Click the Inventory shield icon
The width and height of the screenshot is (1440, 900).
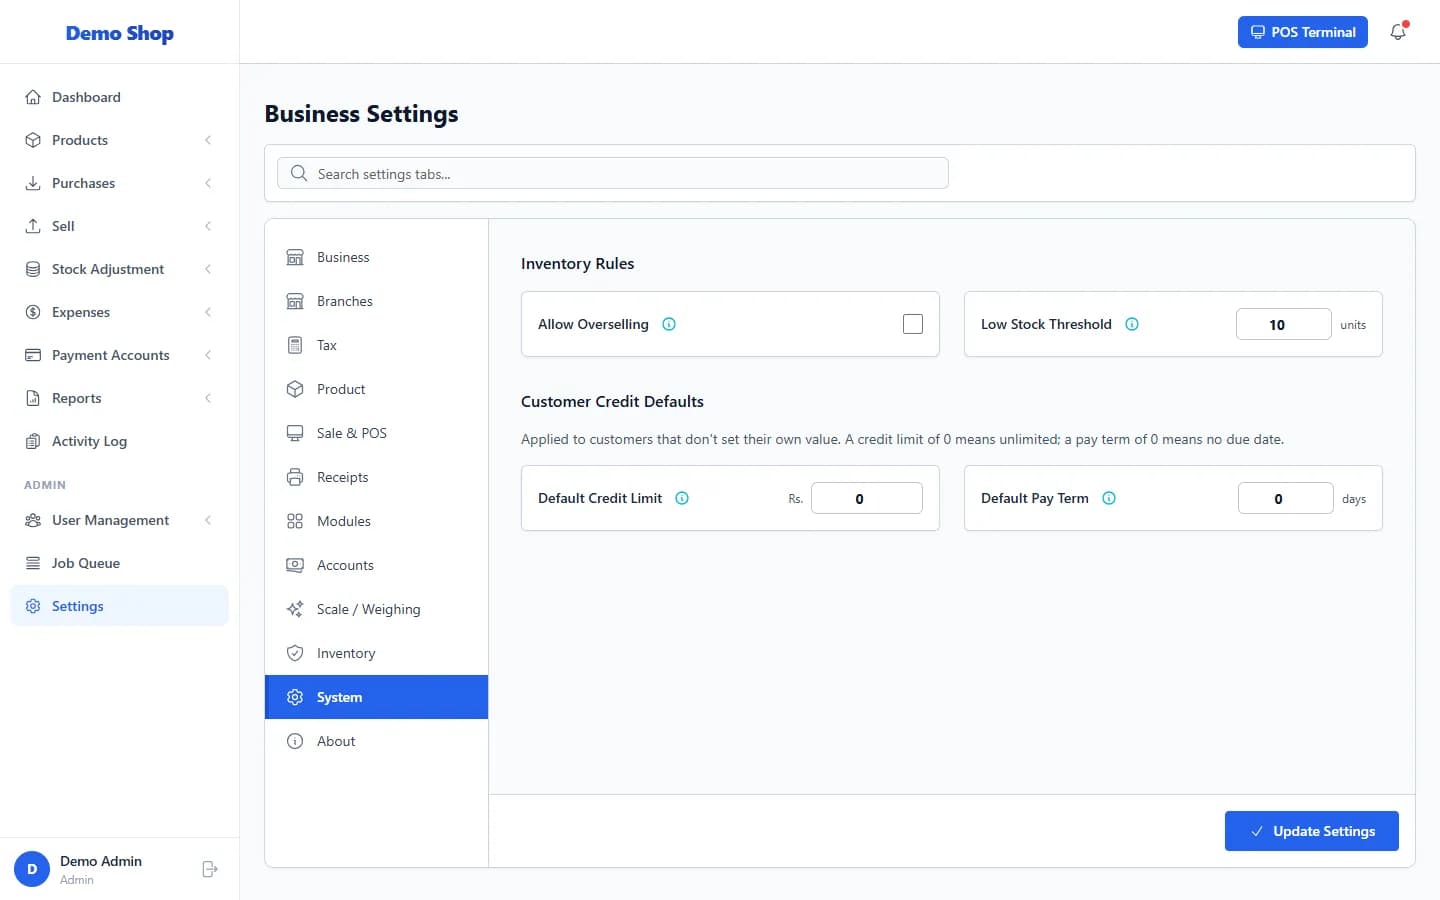coord(295,653)
